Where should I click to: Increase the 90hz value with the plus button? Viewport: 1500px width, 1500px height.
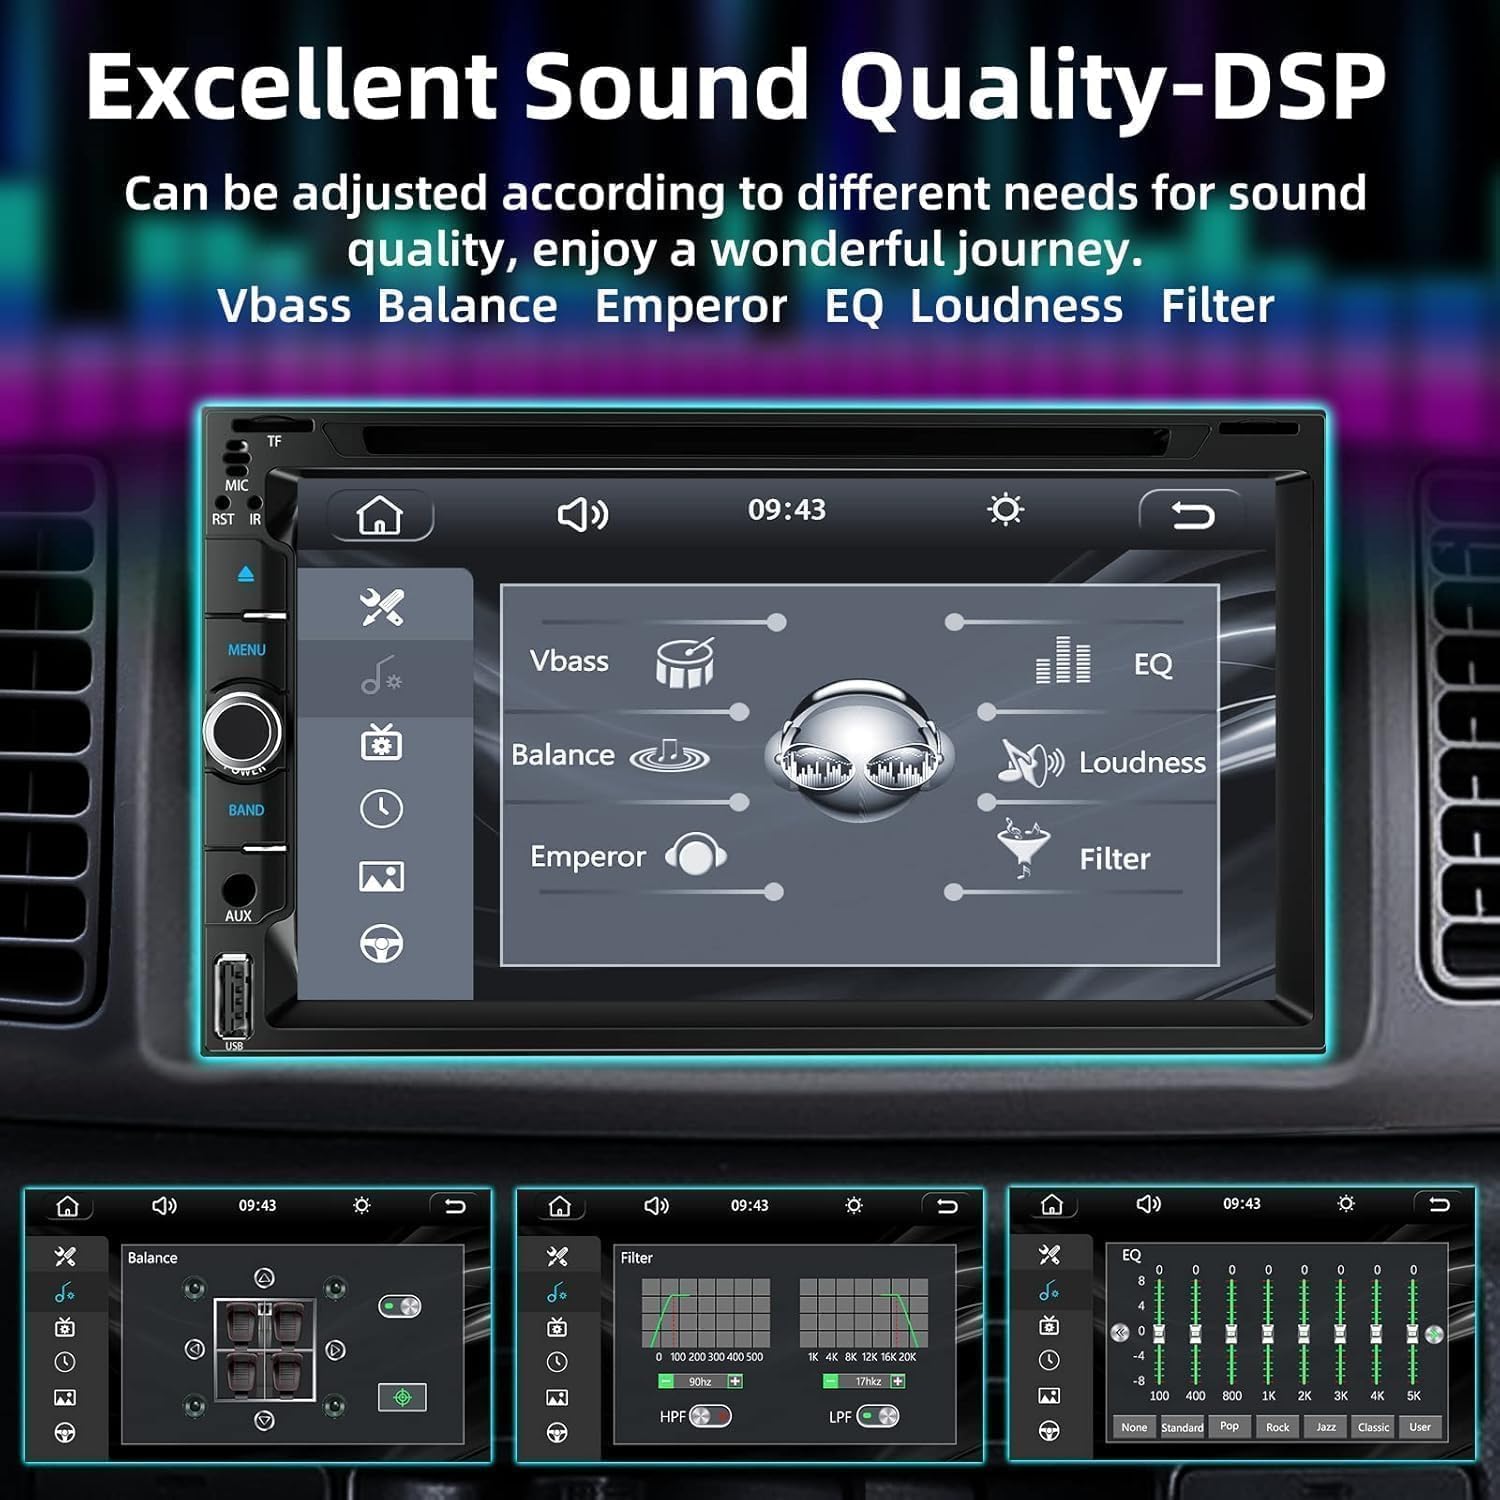point(735,1381)
